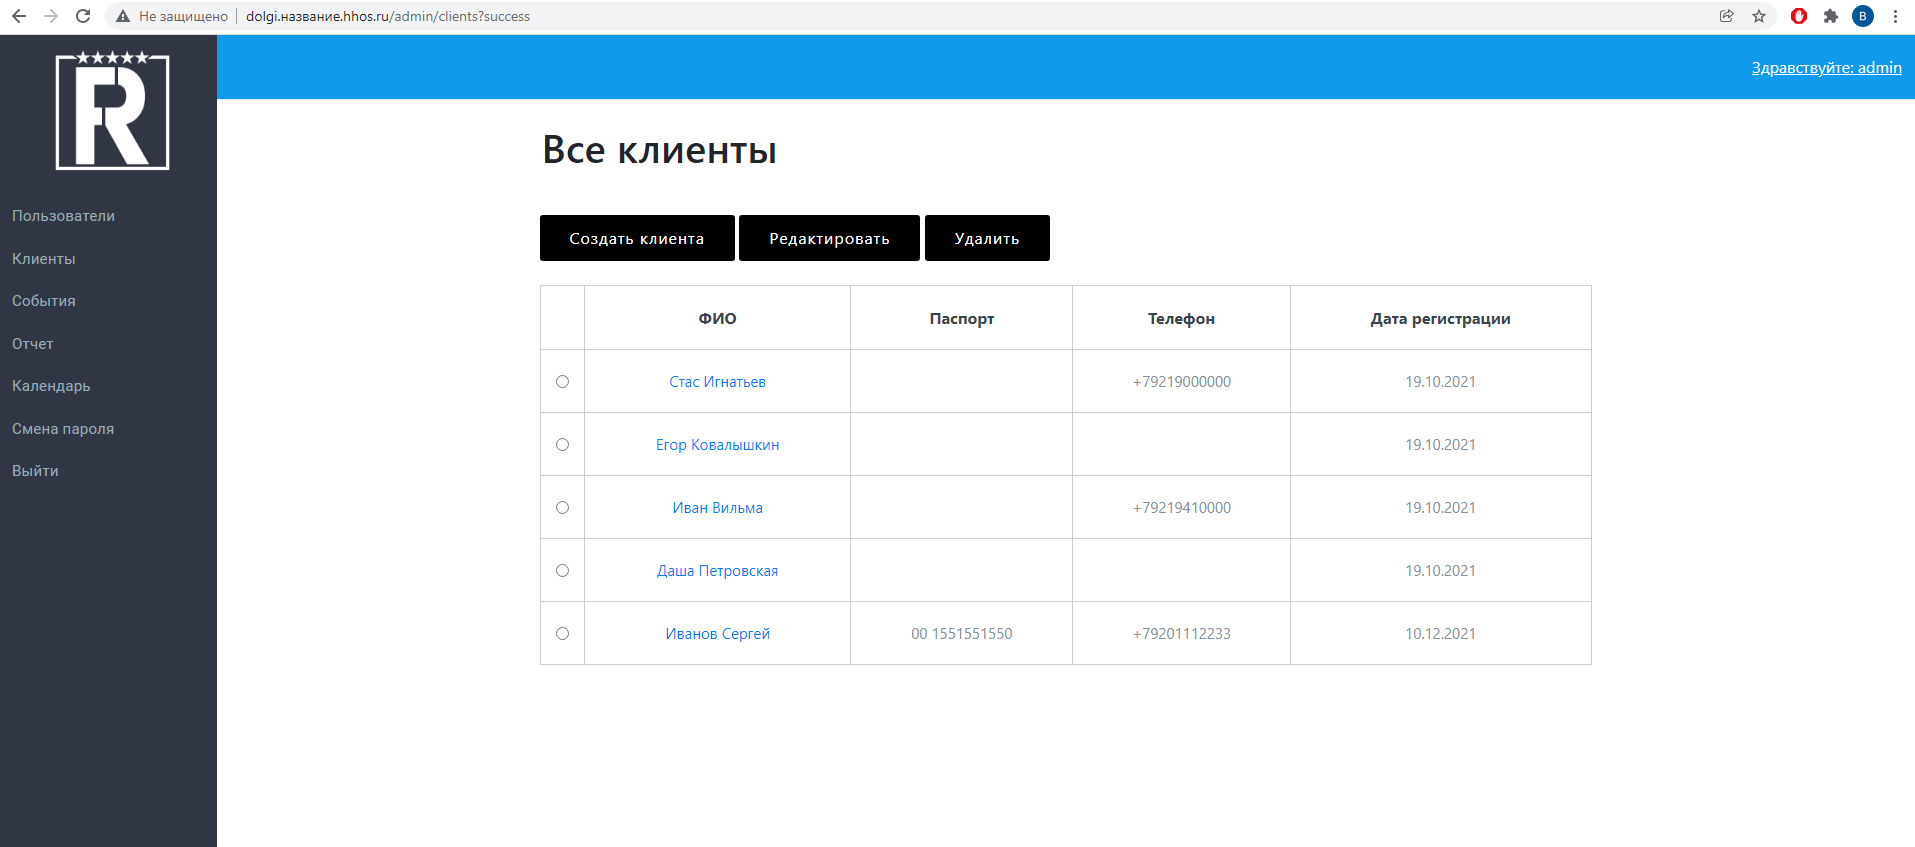The width and height of the screenshot is (1915, 847).
Task: Click the Удалить button
Action: [987, 238]
